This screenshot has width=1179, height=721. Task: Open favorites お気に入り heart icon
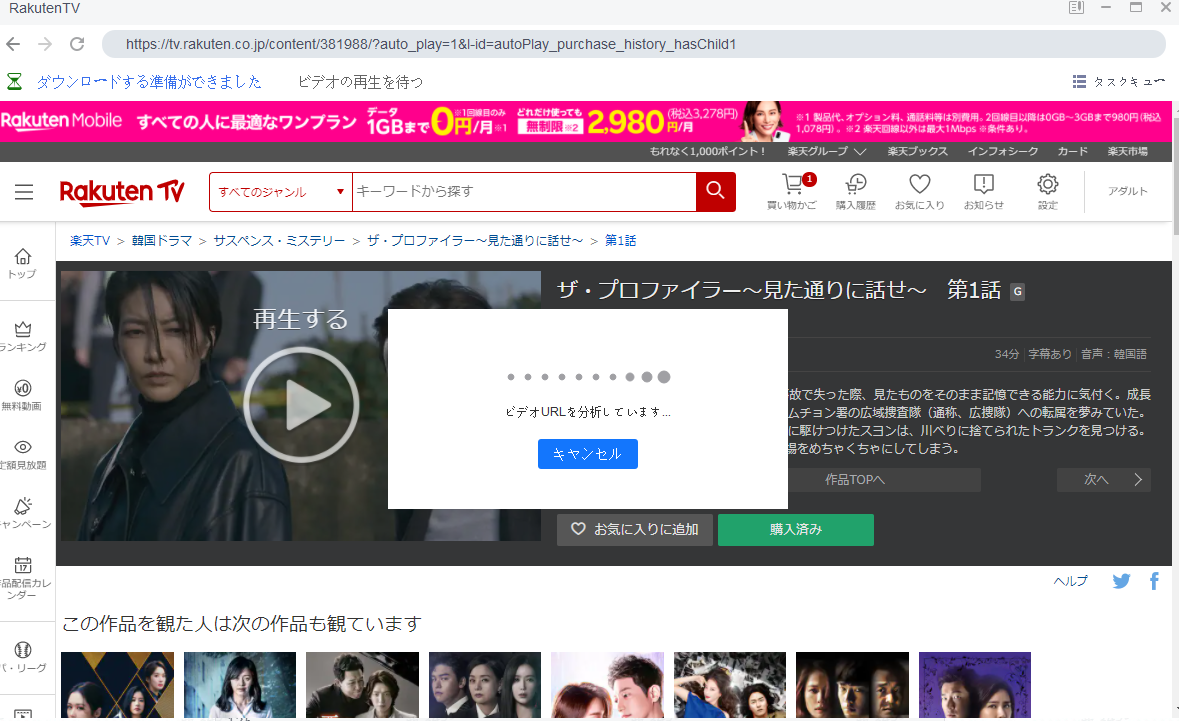[920, 192]
